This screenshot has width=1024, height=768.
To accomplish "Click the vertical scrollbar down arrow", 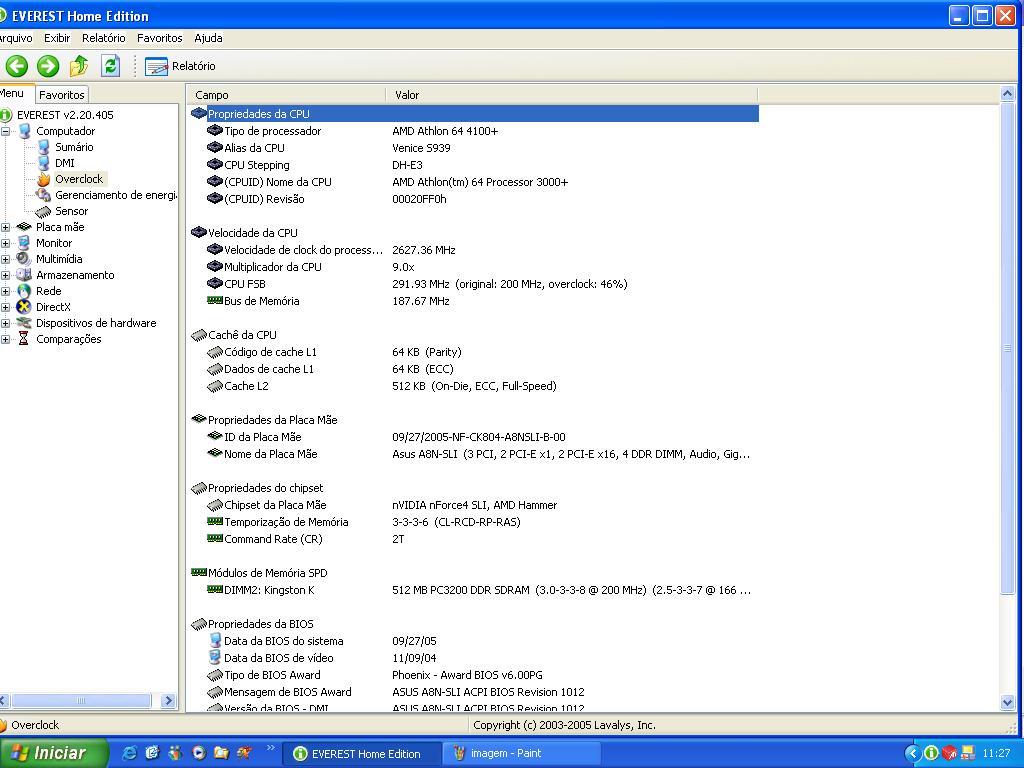I will [1007, 702].
